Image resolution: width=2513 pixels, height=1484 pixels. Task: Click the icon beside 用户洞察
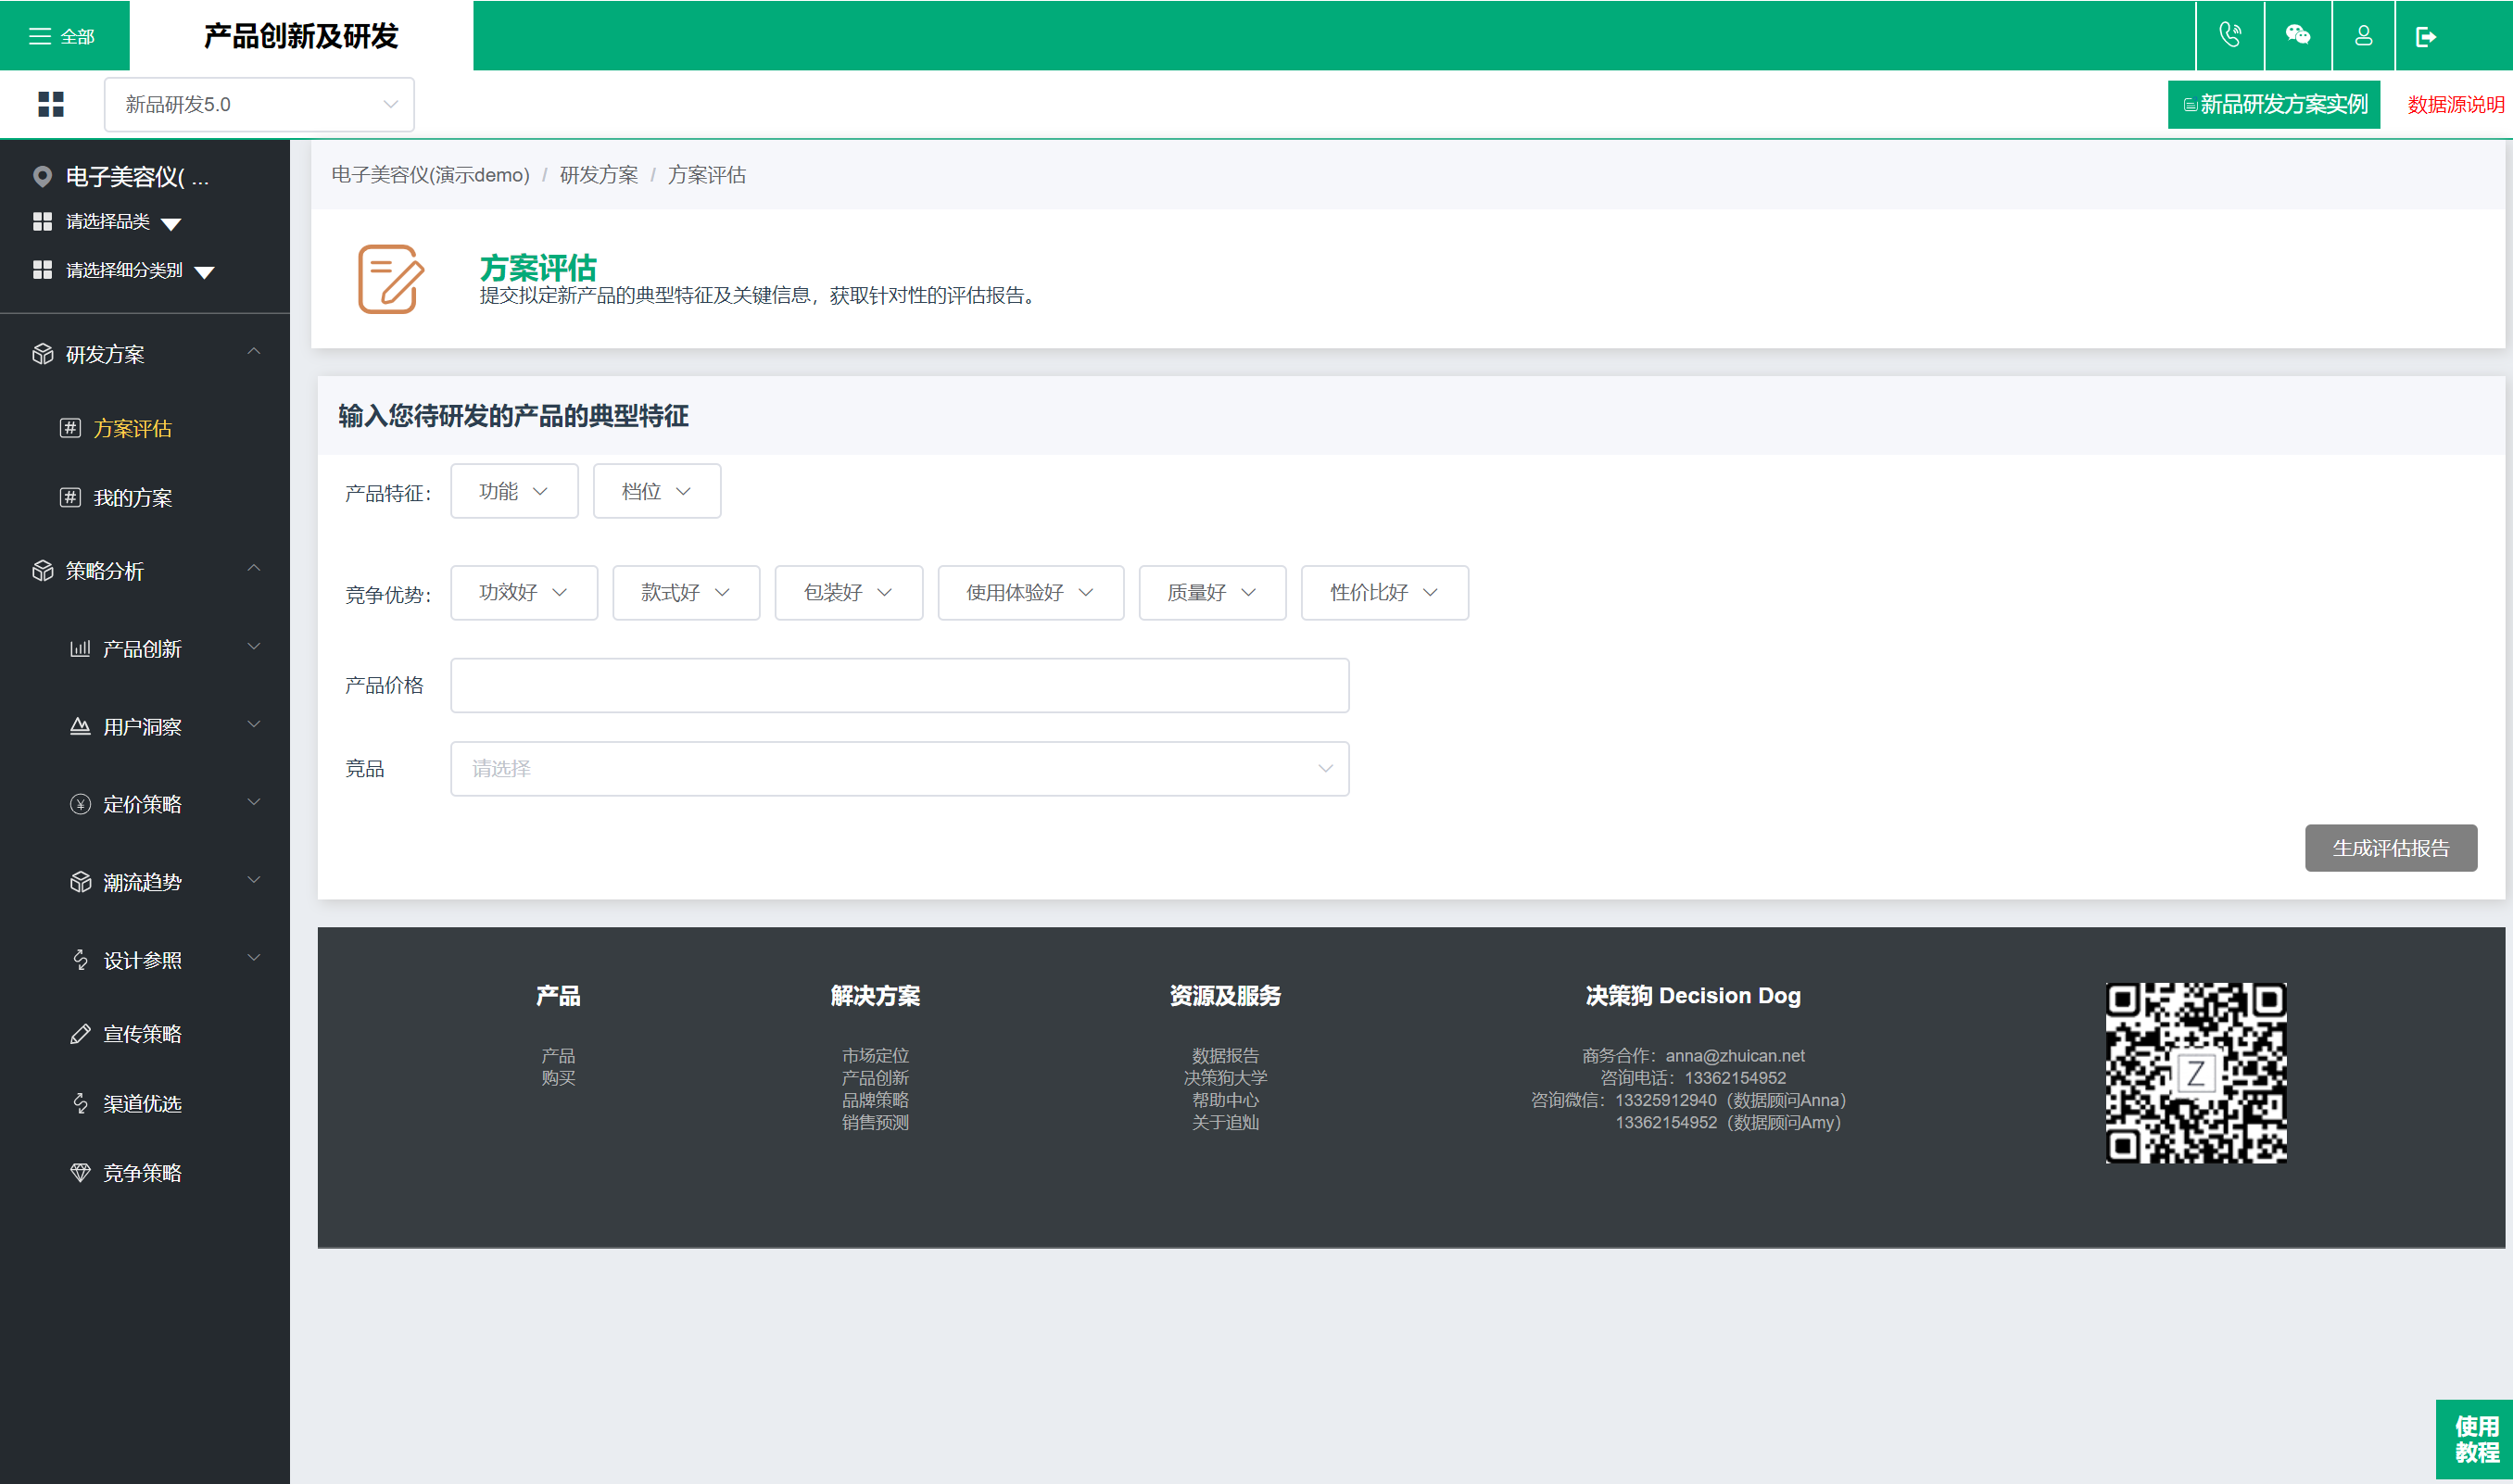[x=80, y=726]
